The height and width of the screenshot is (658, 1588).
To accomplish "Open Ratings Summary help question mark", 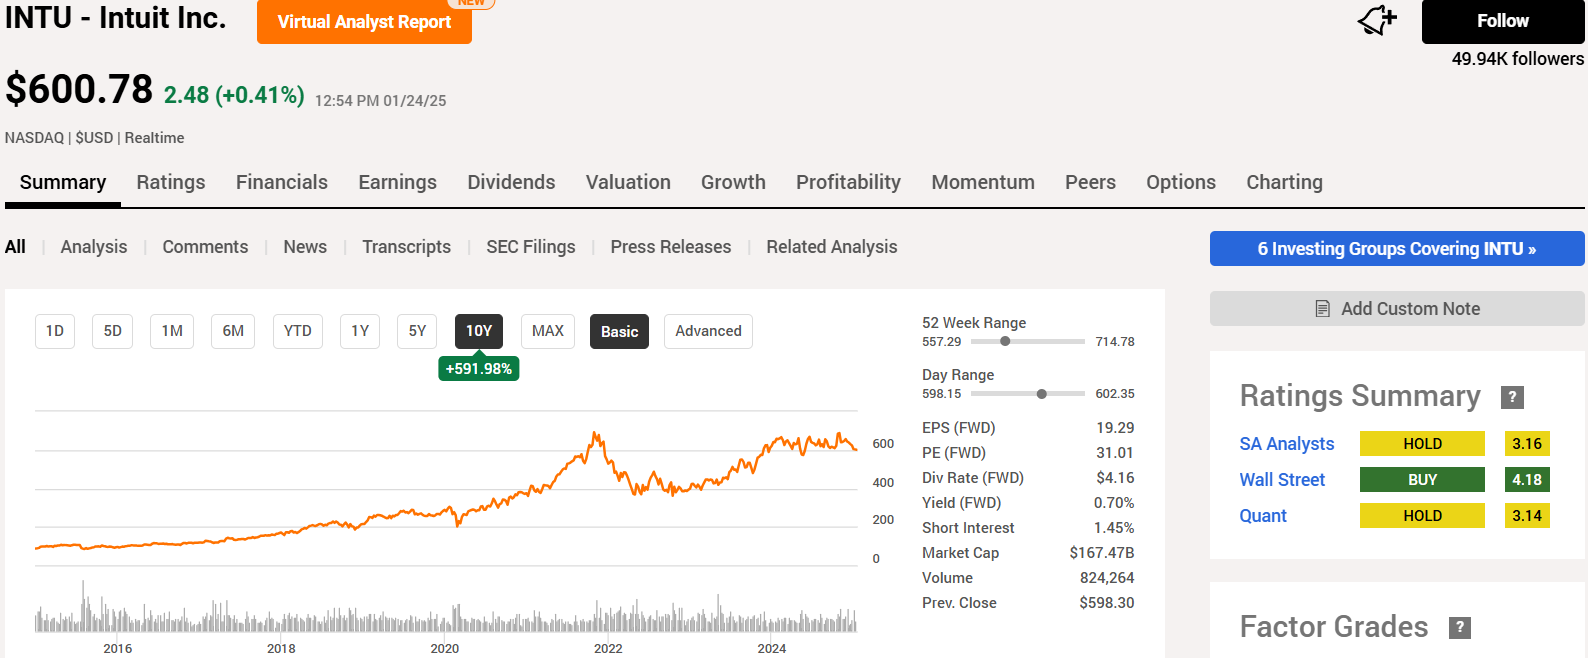I will point(1512,397).
